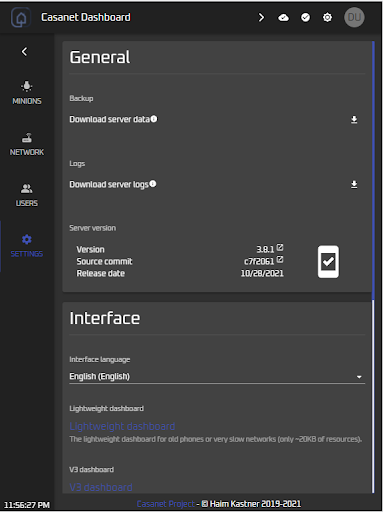The width and height of the screenshot is (383, 512).
Task: Click the settings page vertical scrollbar
Action: click(x=373, y=267)
